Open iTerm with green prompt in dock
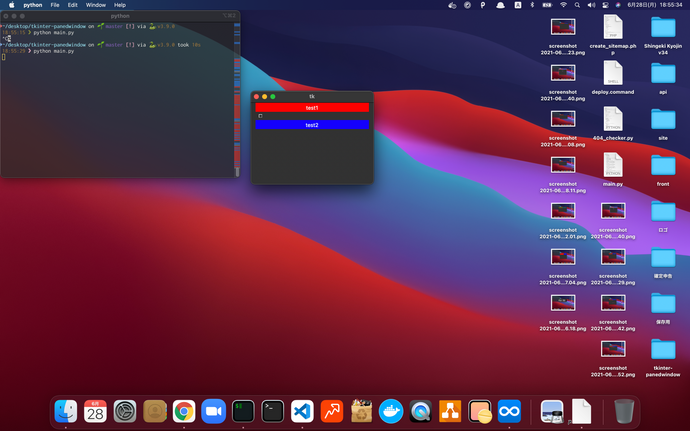Image resolution: width=690 pixels, height=431 pixels. [243, 411]
